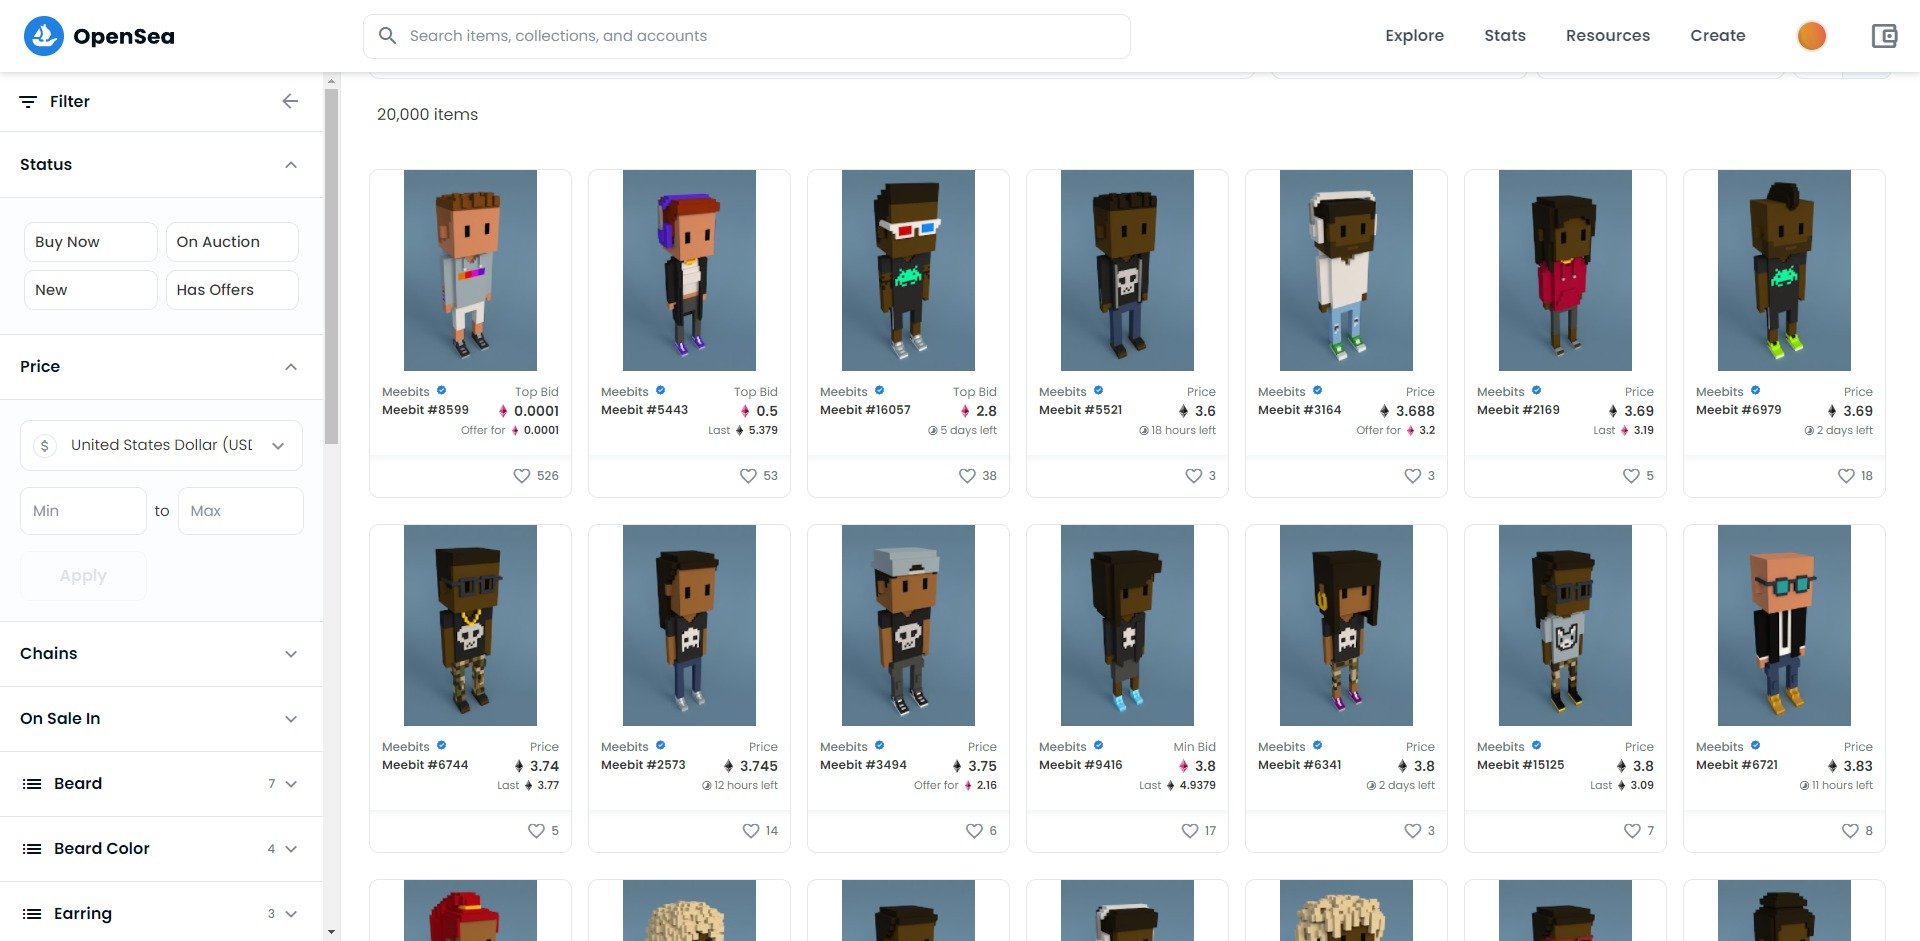The height and width of the screenshot is (941, 1920).
Task: Favorite Meebit #3494 with heart
Action: click(x=974, y=831)
